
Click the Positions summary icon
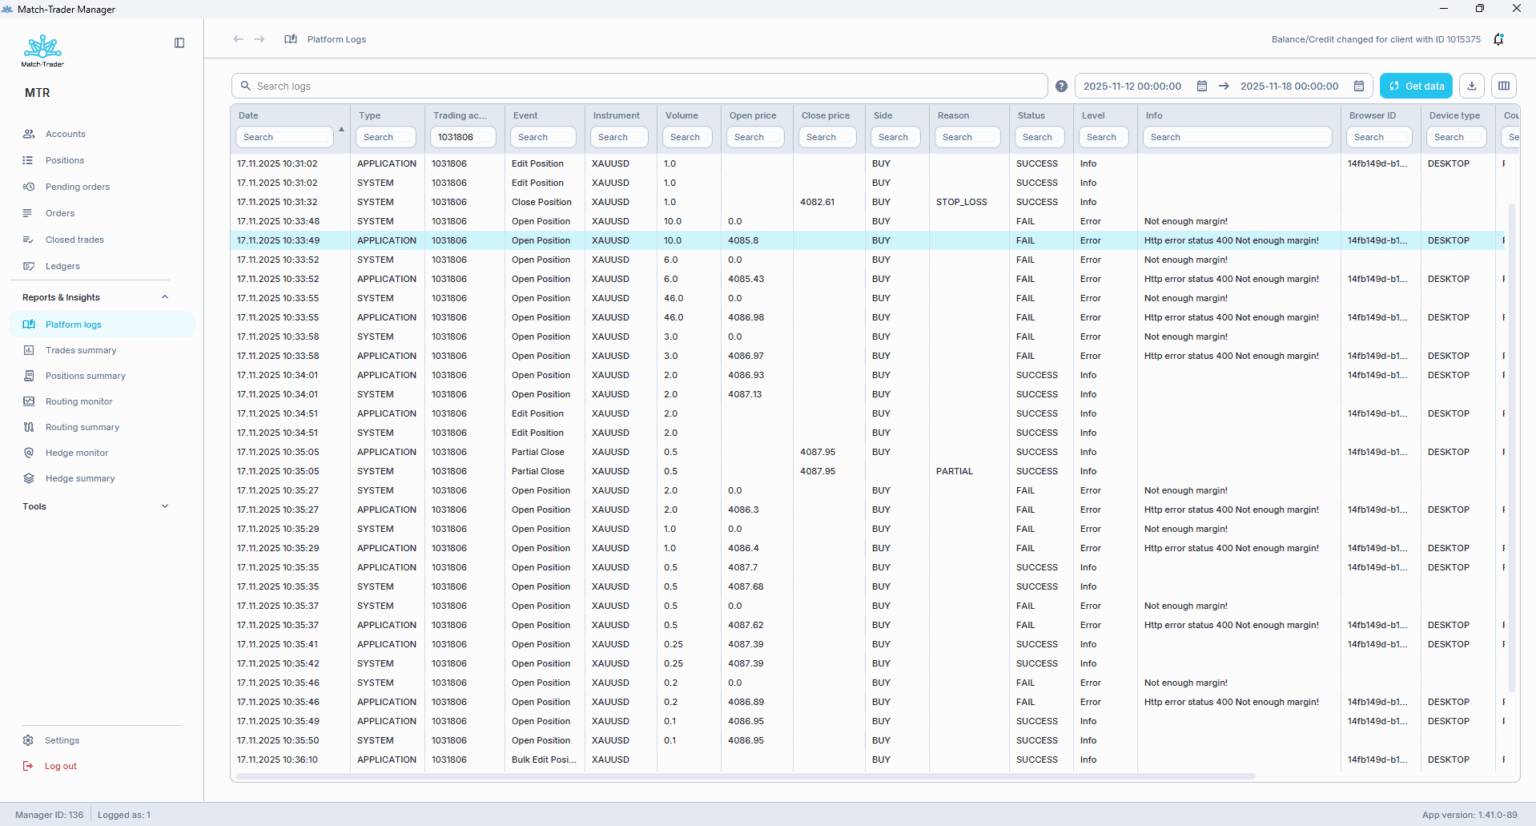click(28, 376)
